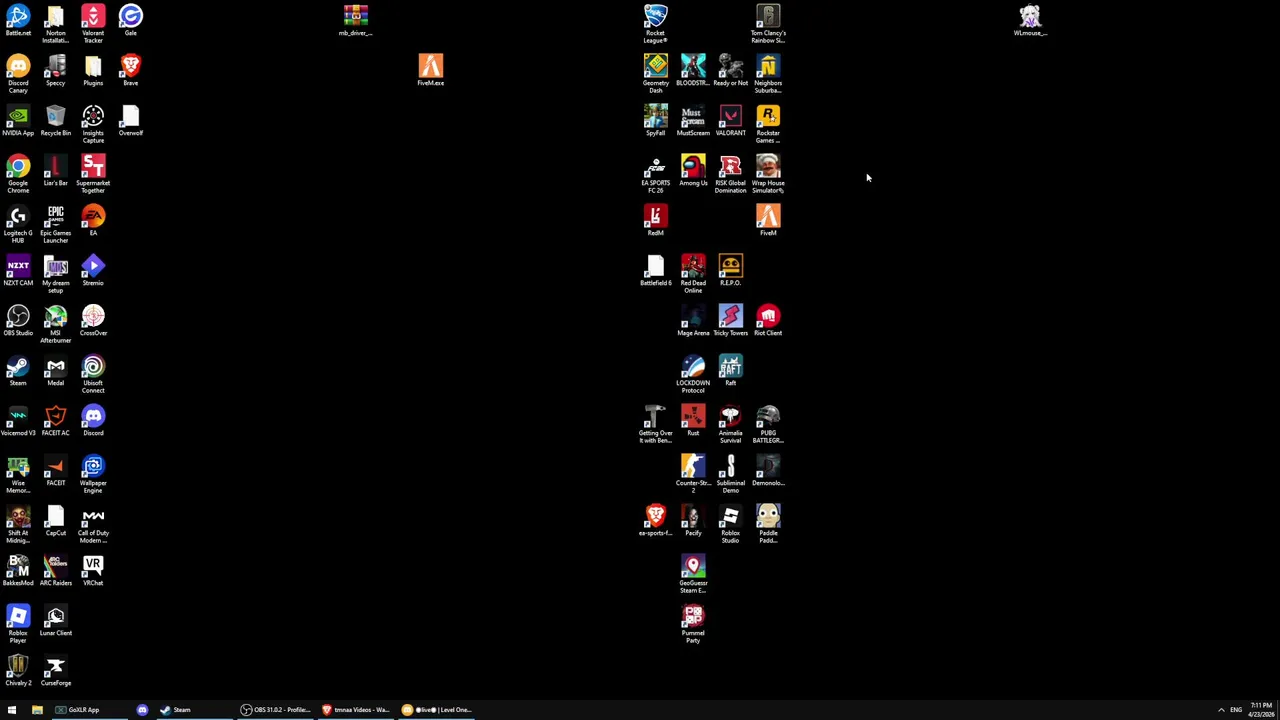The height and width of the screenshot is (720, 1280).
Task: Open the Battle.net desktop shortcut
Action: tap(18, 21)
